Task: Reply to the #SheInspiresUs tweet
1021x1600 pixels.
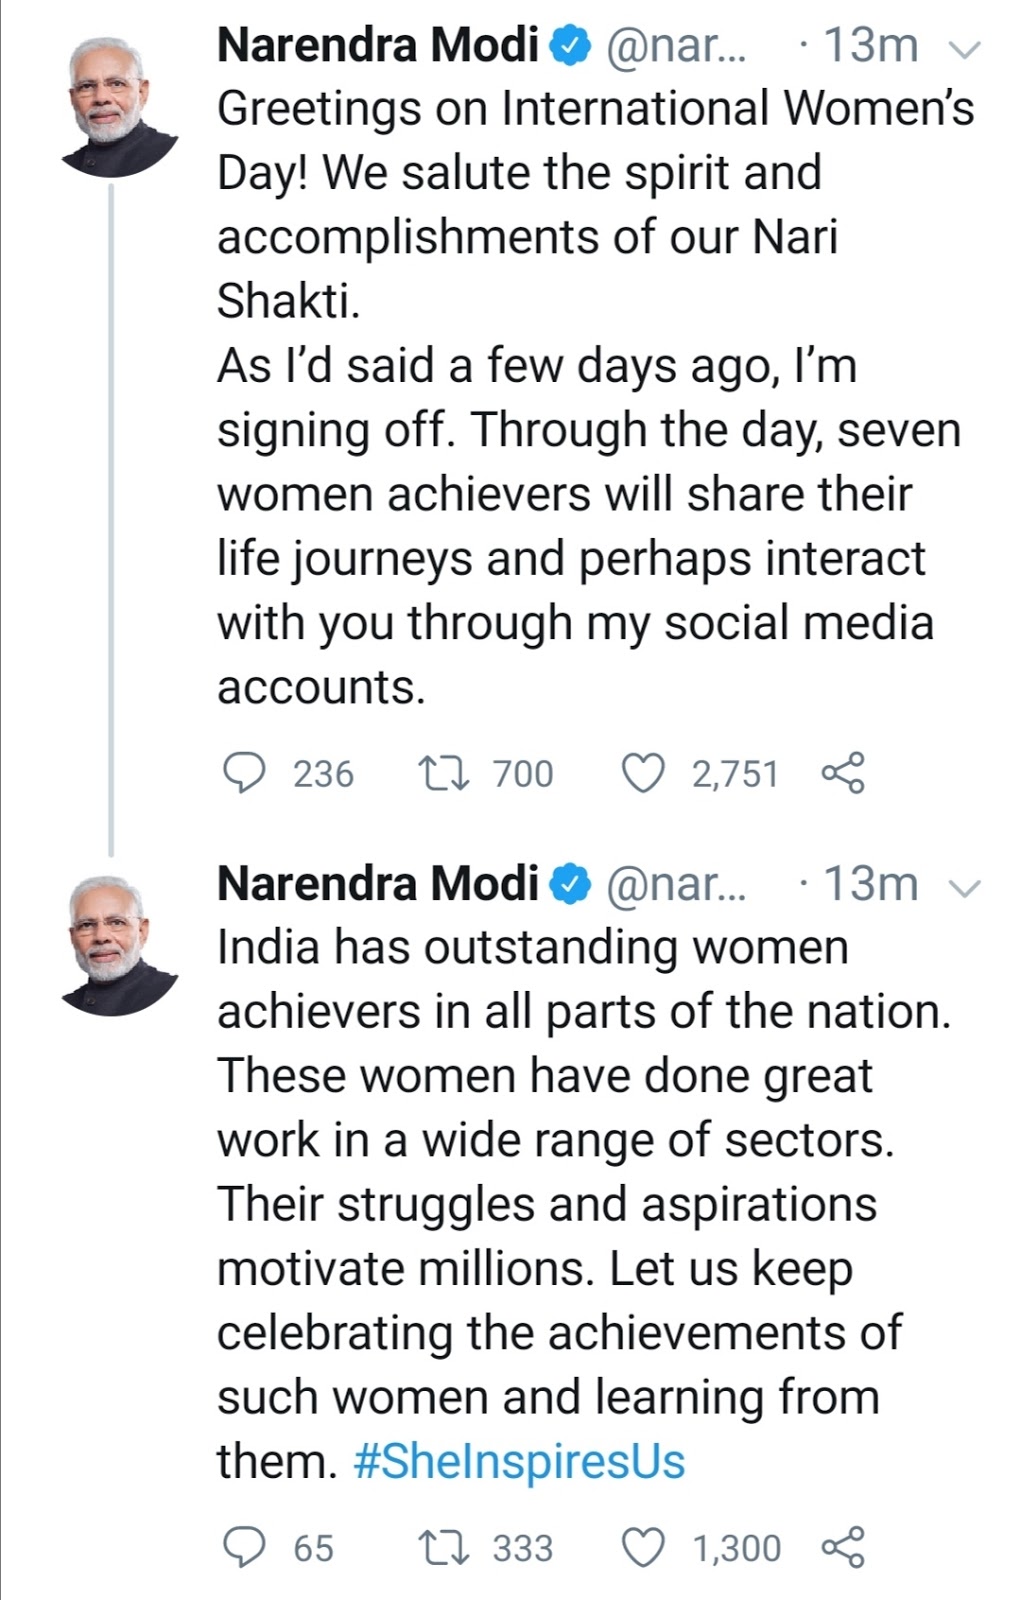Action: [x=243, y=1548]
